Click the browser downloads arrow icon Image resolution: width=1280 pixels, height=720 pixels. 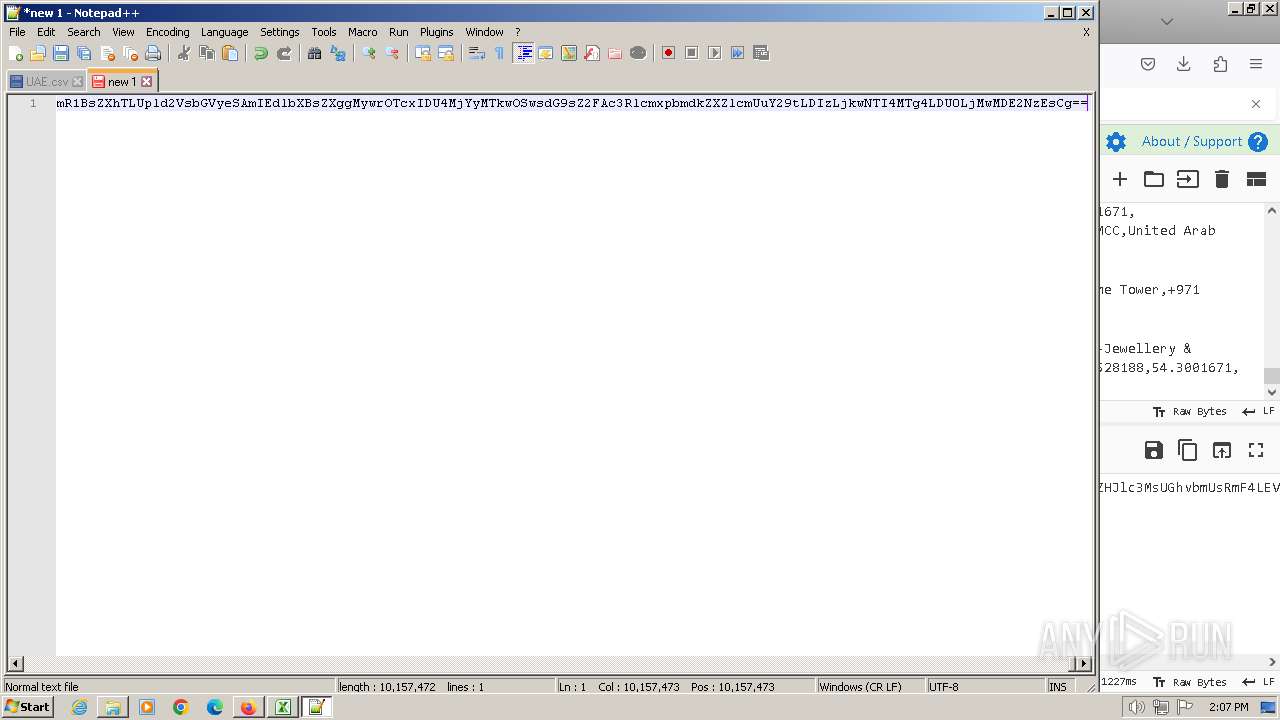click(1184, 64)
